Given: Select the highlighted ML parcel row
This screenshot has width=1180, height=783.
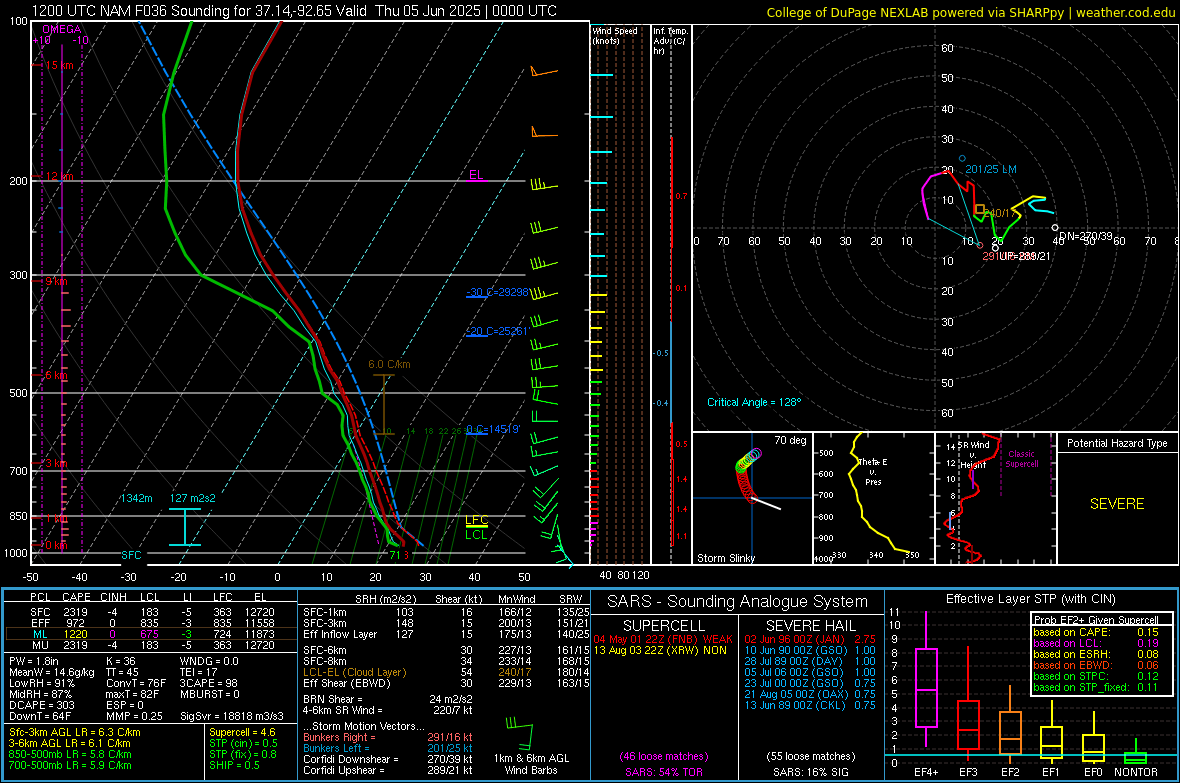Looking at the screenshot, I should (x=150, y=634).
